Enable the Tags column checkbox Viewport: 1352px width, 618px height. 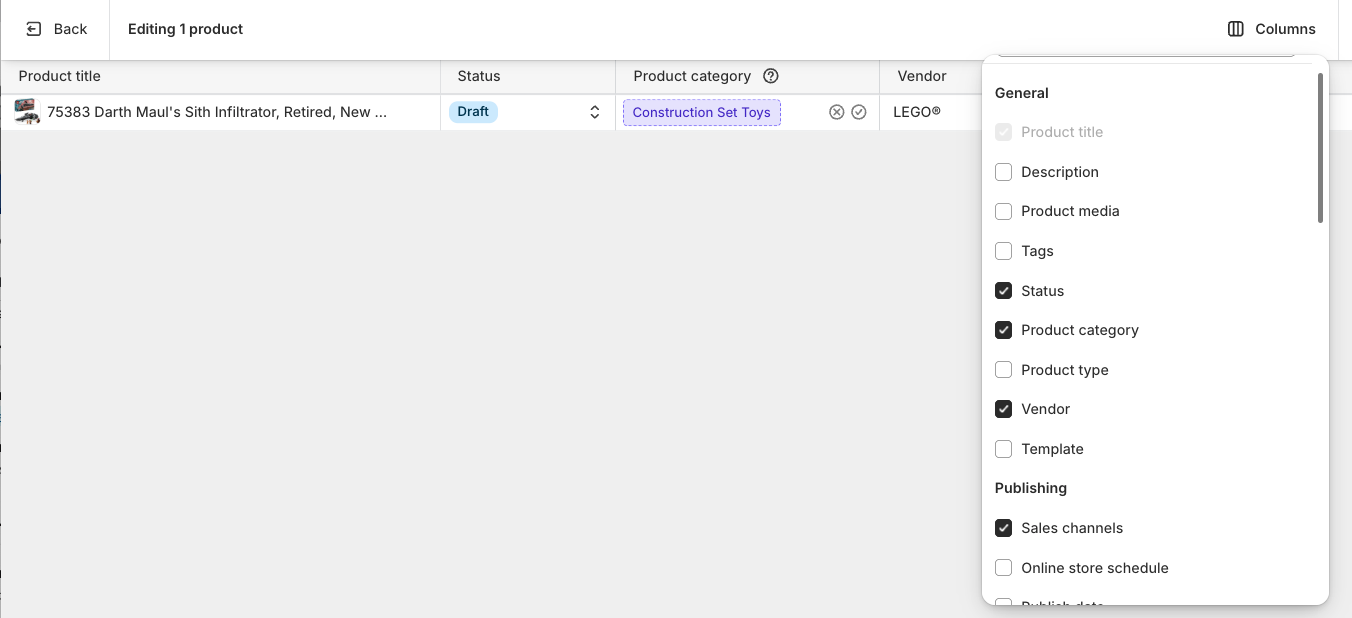(x=1004, y=251)
